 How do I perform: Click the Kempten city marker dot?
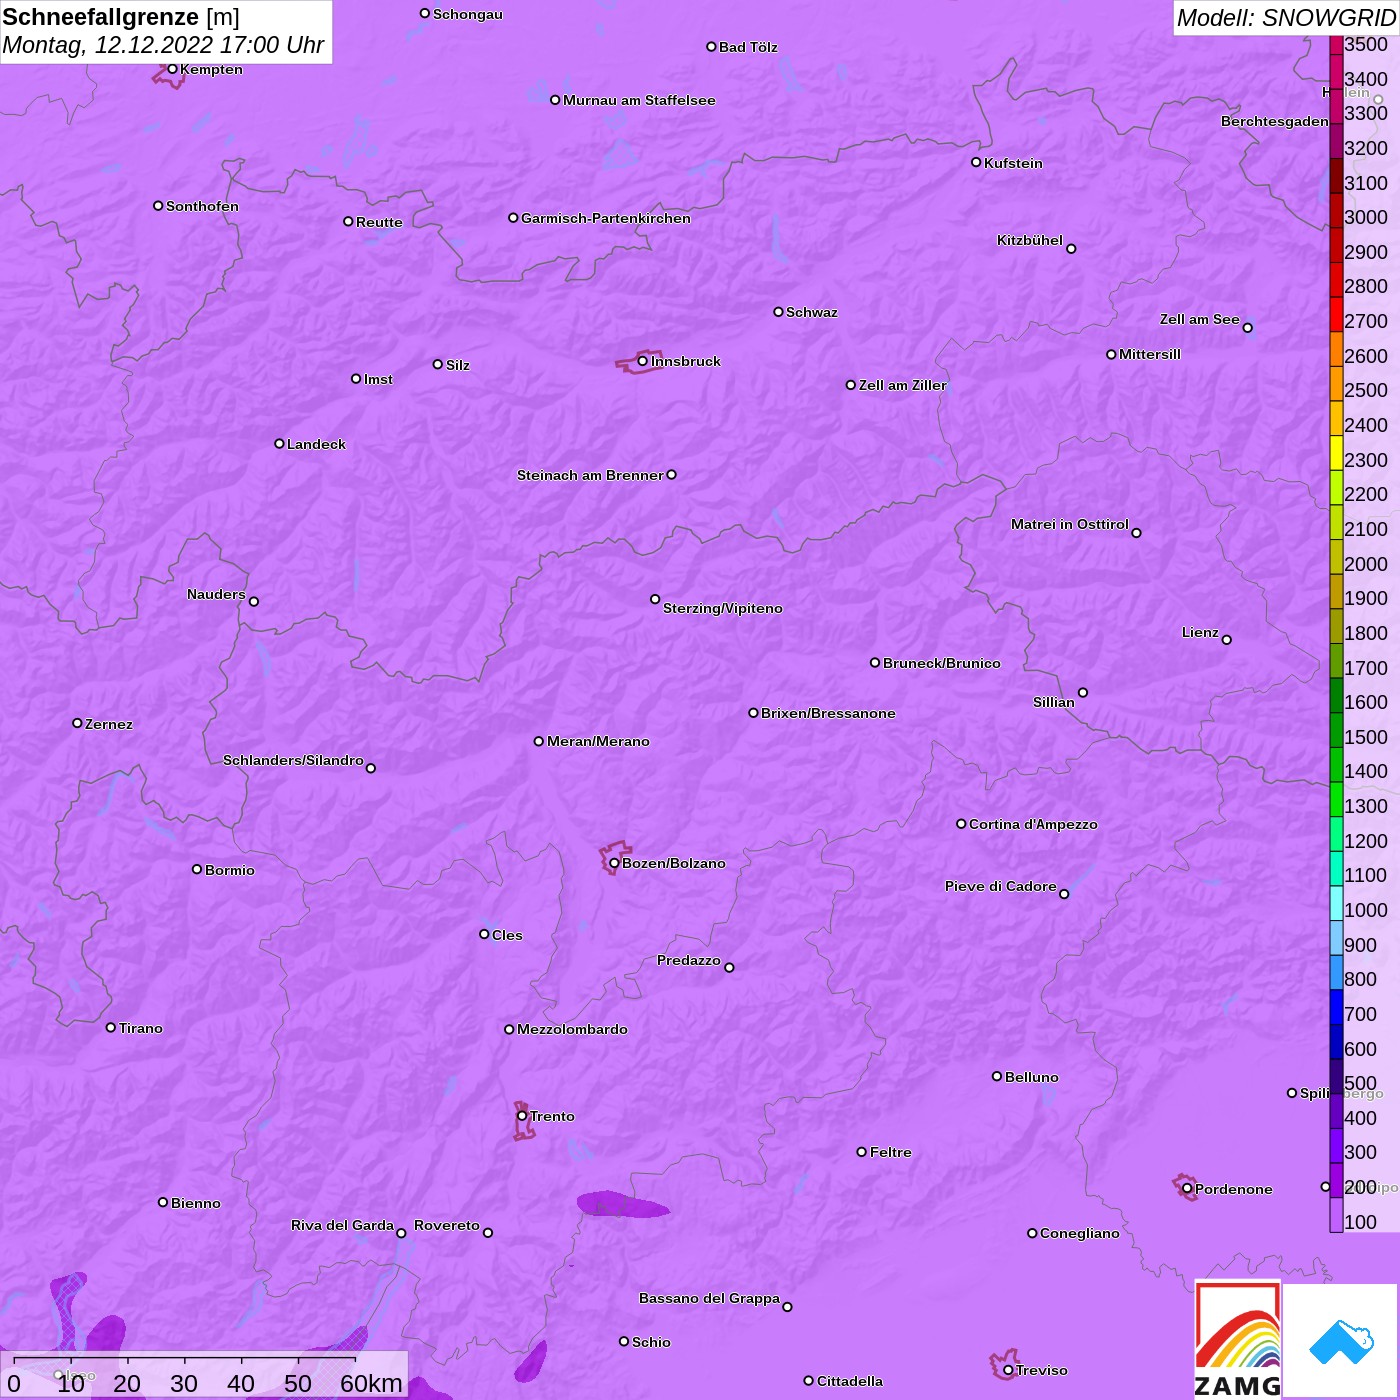click(172, 69)
